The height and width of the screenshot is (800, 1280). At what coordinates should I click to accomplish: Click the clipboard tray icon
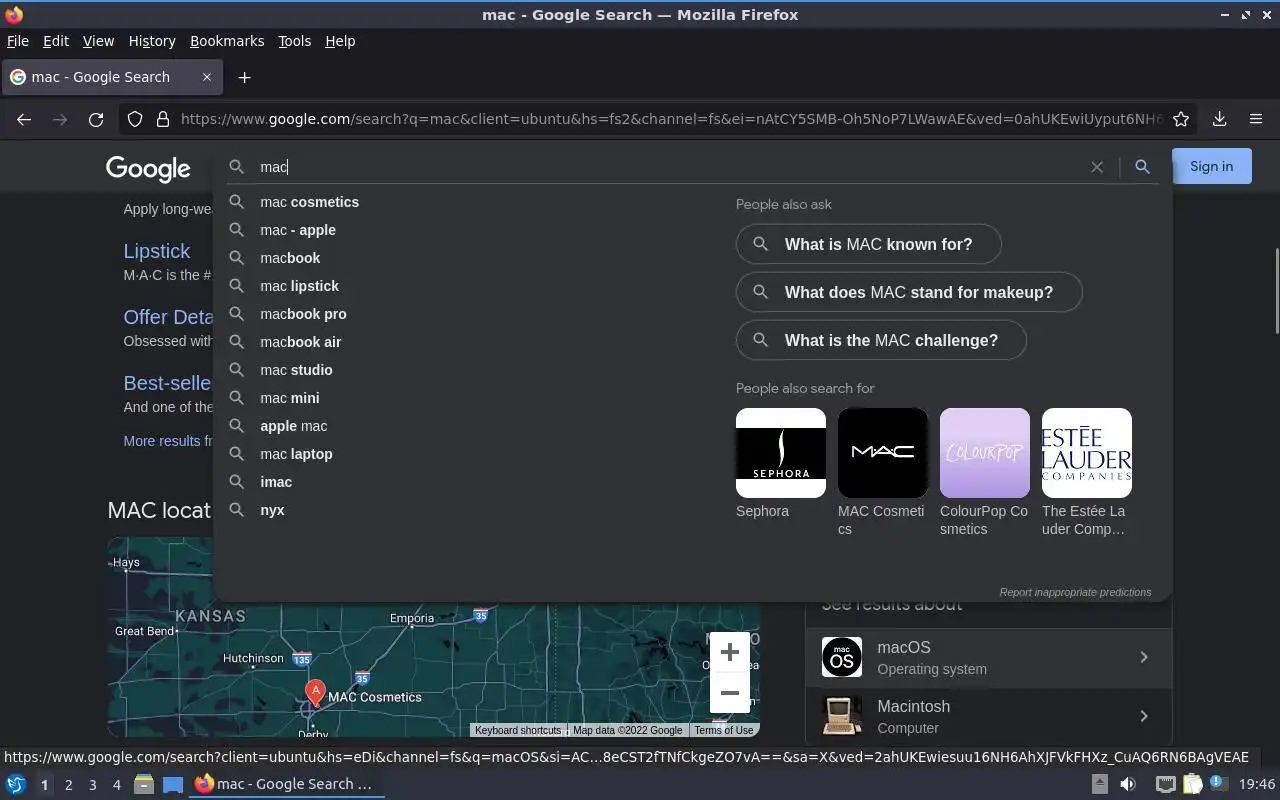click(x=1193, y=784)
